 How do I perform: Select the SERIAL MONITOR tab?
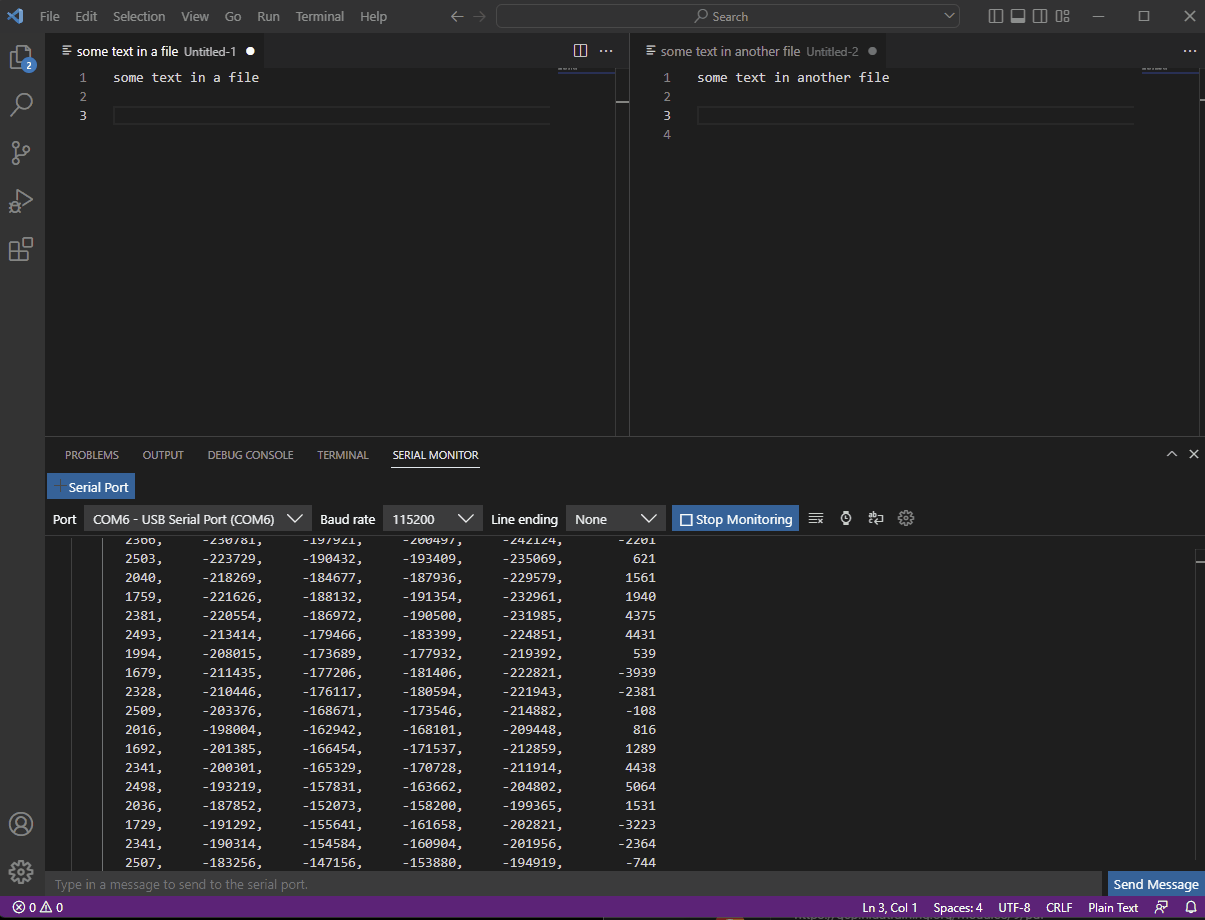[435, 455]
